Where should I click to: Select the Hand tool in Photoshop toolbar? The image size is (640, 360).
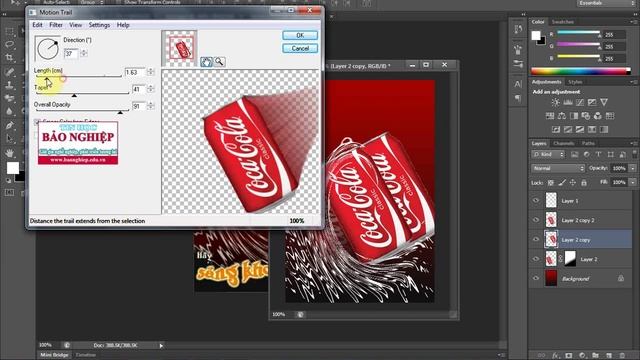pyautogui.click(x=10, y=153)
